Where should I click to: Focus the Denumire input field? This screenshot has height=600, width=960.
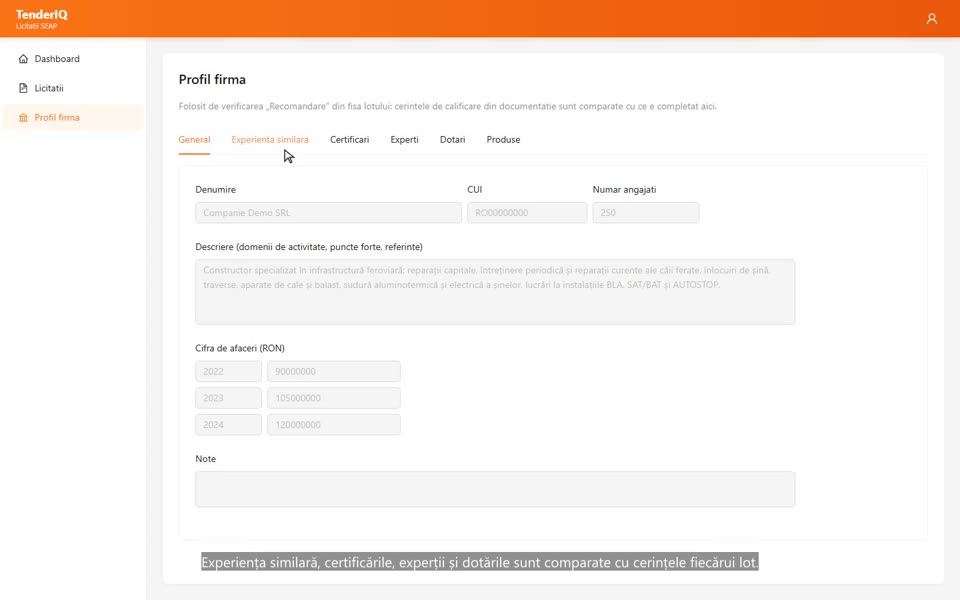(x=329, y=213)
